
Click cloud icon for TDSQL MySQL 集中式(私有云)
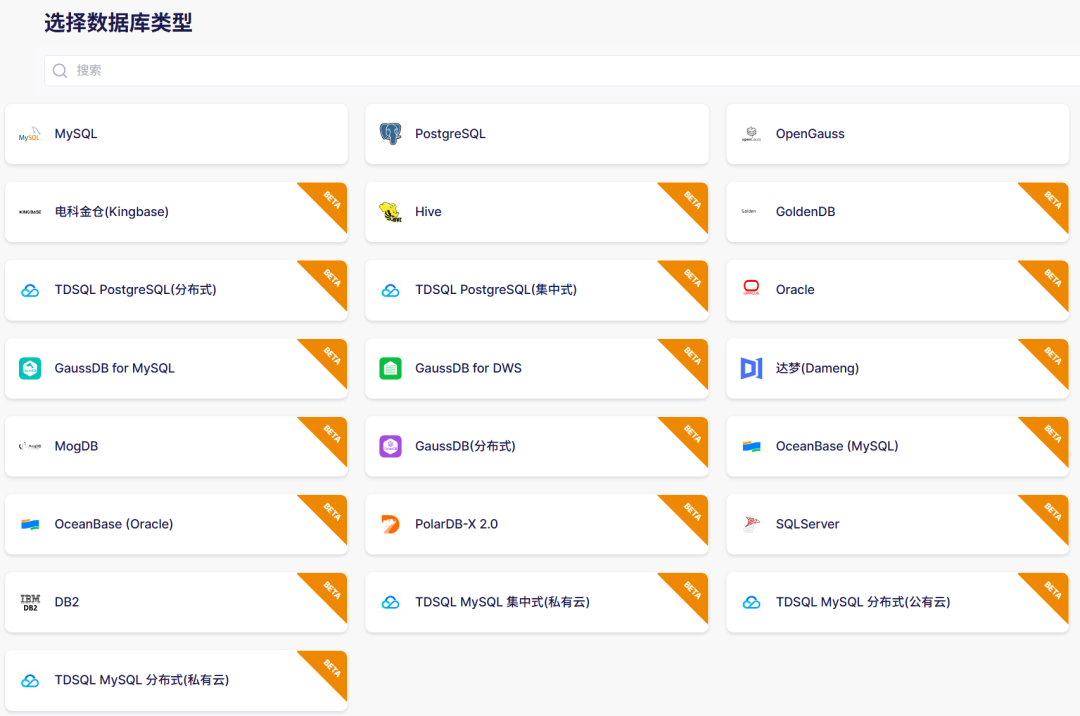tap(391, 602)
